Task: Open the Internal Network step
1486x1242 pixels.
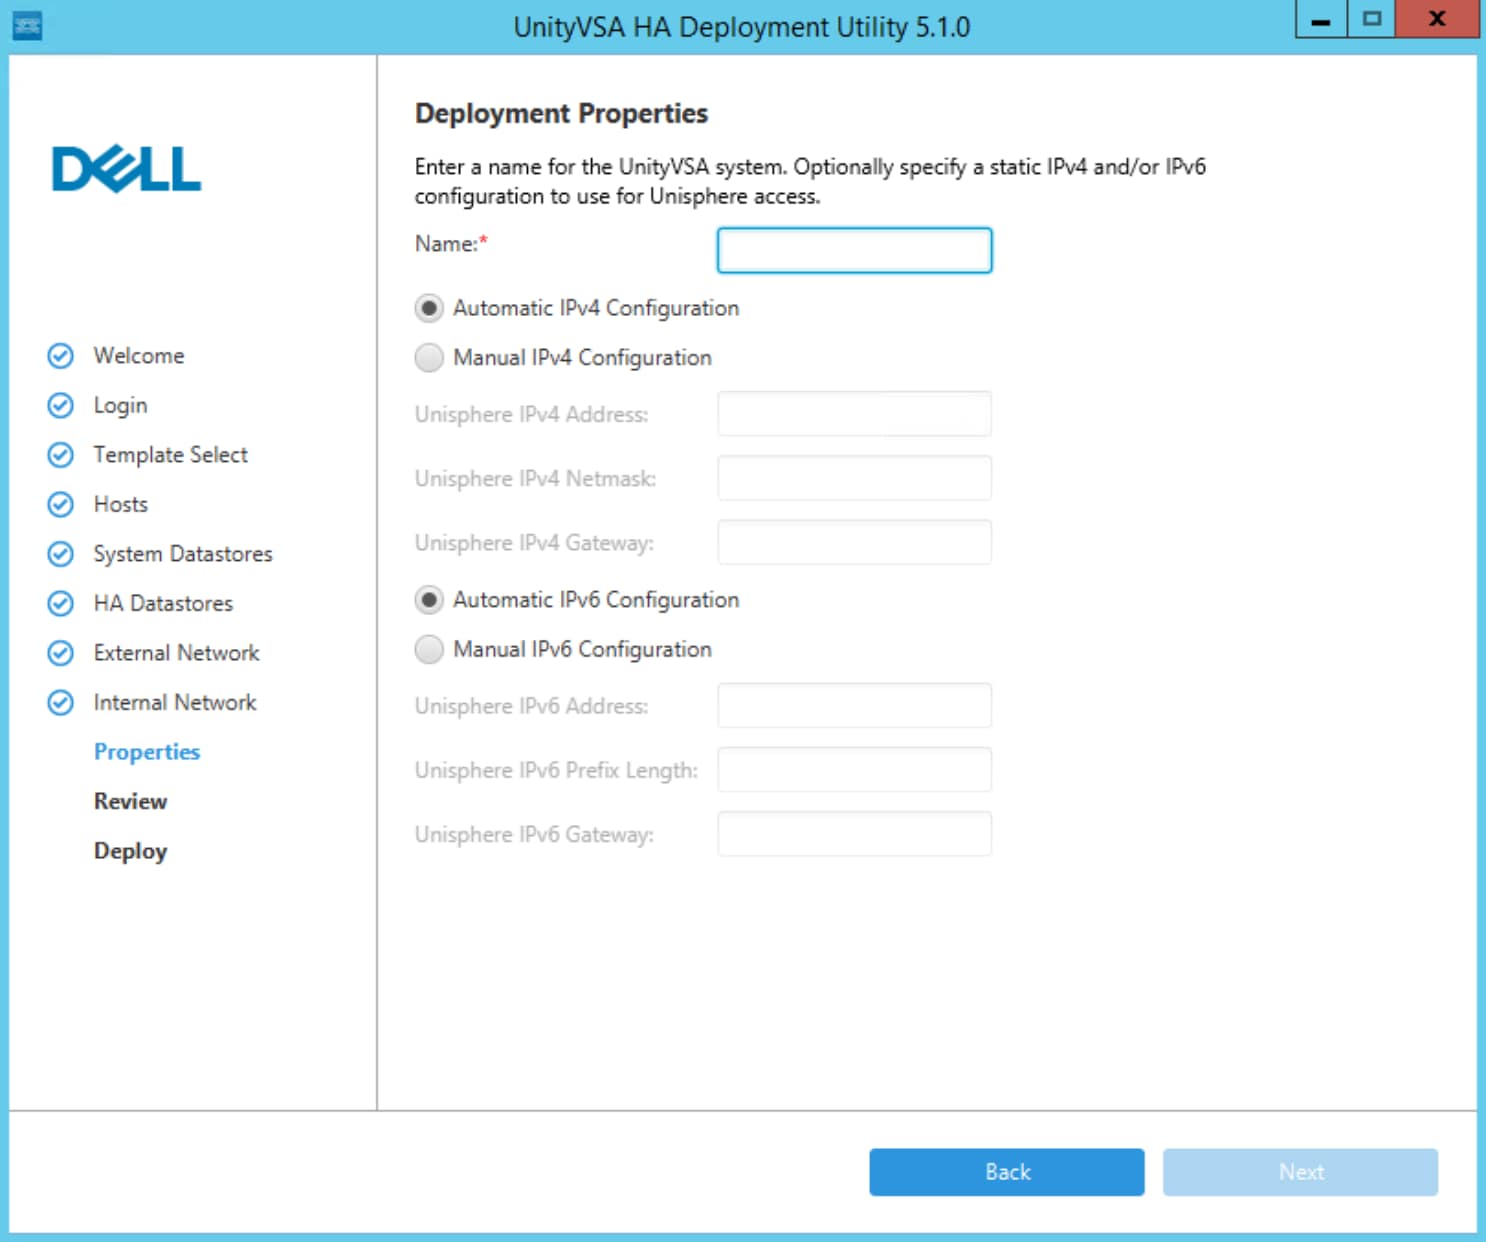Action: pos(175,703)
